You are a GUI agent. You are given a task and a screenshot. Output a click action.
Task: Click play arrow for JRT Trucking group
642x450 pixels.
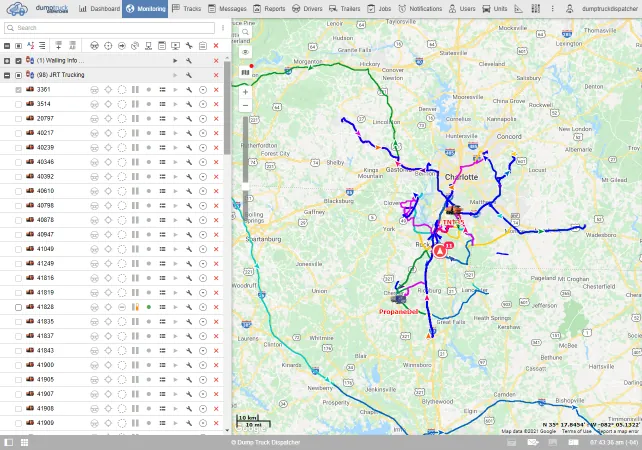[x=176, y=75]
